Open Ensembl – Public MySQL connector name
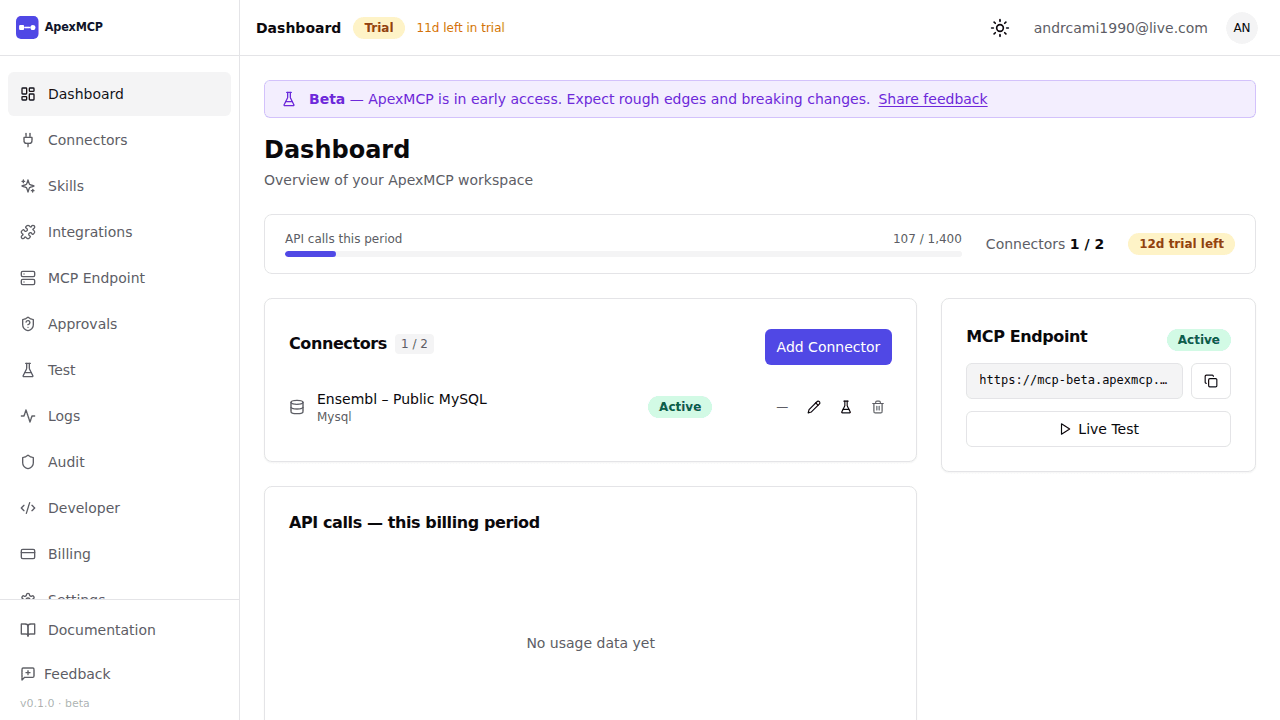This screenshot has height=720, width=1280. [402, 399]
